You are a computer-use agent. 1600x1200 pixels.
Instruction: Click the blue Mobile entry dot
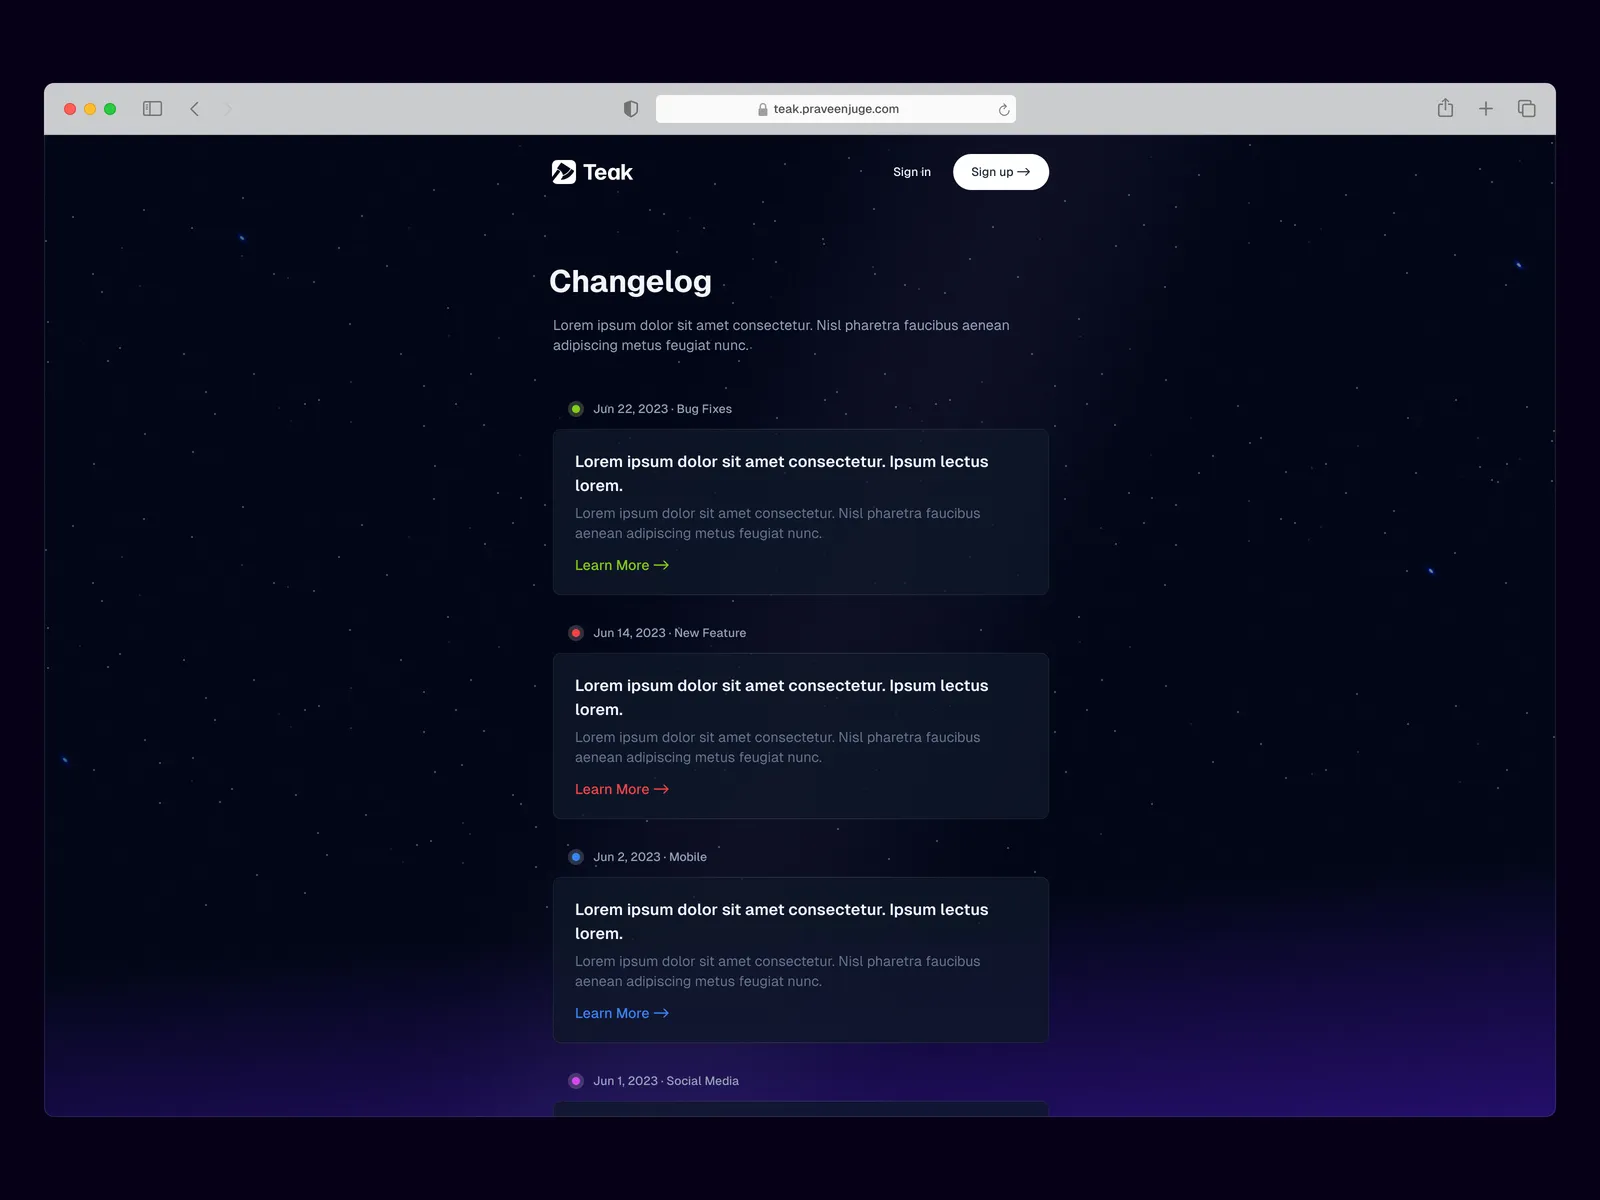pyautogui.click(x=576, y=857)
